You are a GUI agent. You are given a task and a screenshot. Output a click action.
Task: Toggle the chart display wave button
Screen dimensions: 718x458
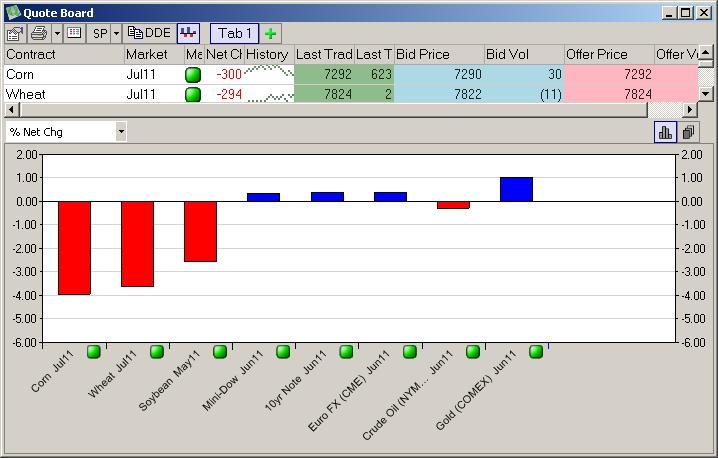[x=188, y=33]
